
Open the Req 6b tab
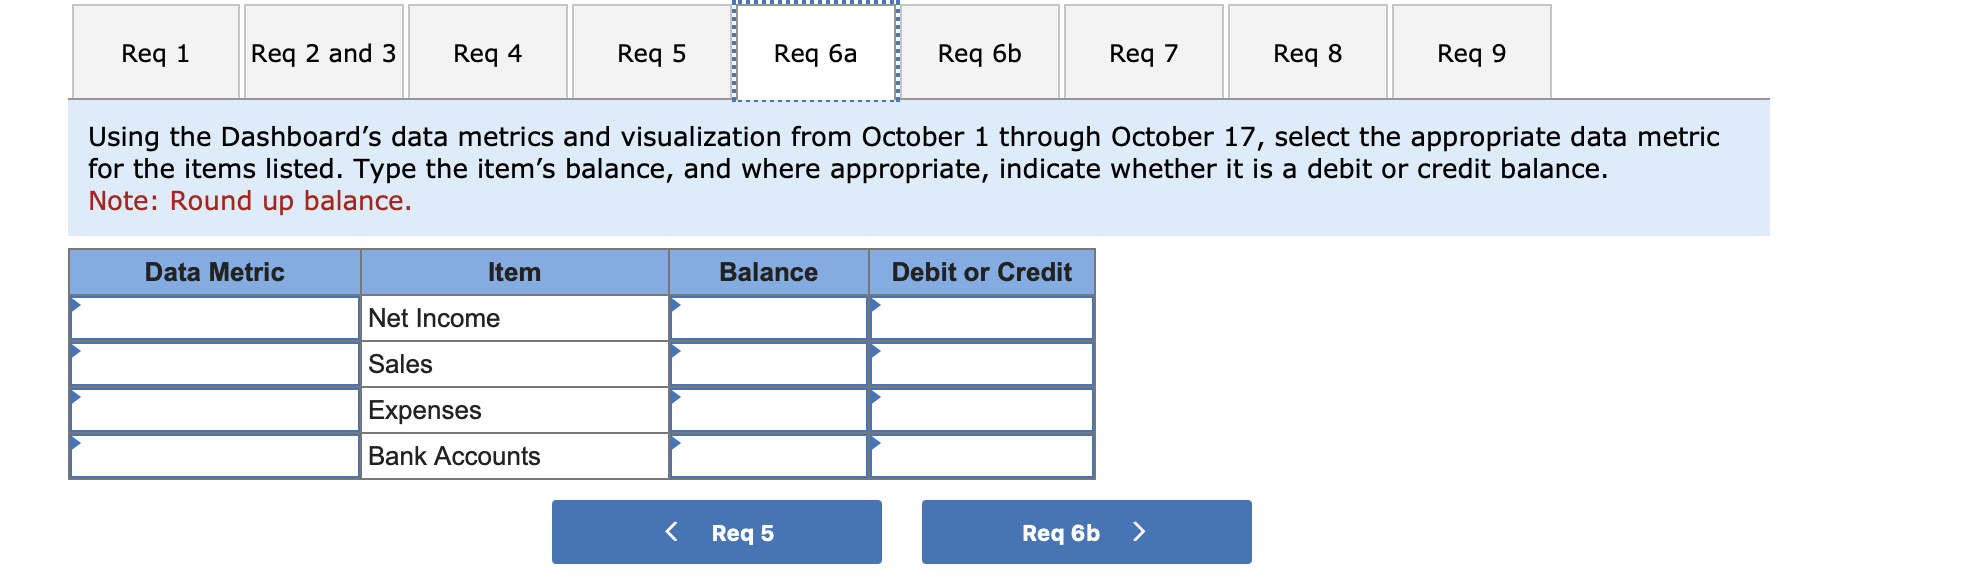point(978,53)
